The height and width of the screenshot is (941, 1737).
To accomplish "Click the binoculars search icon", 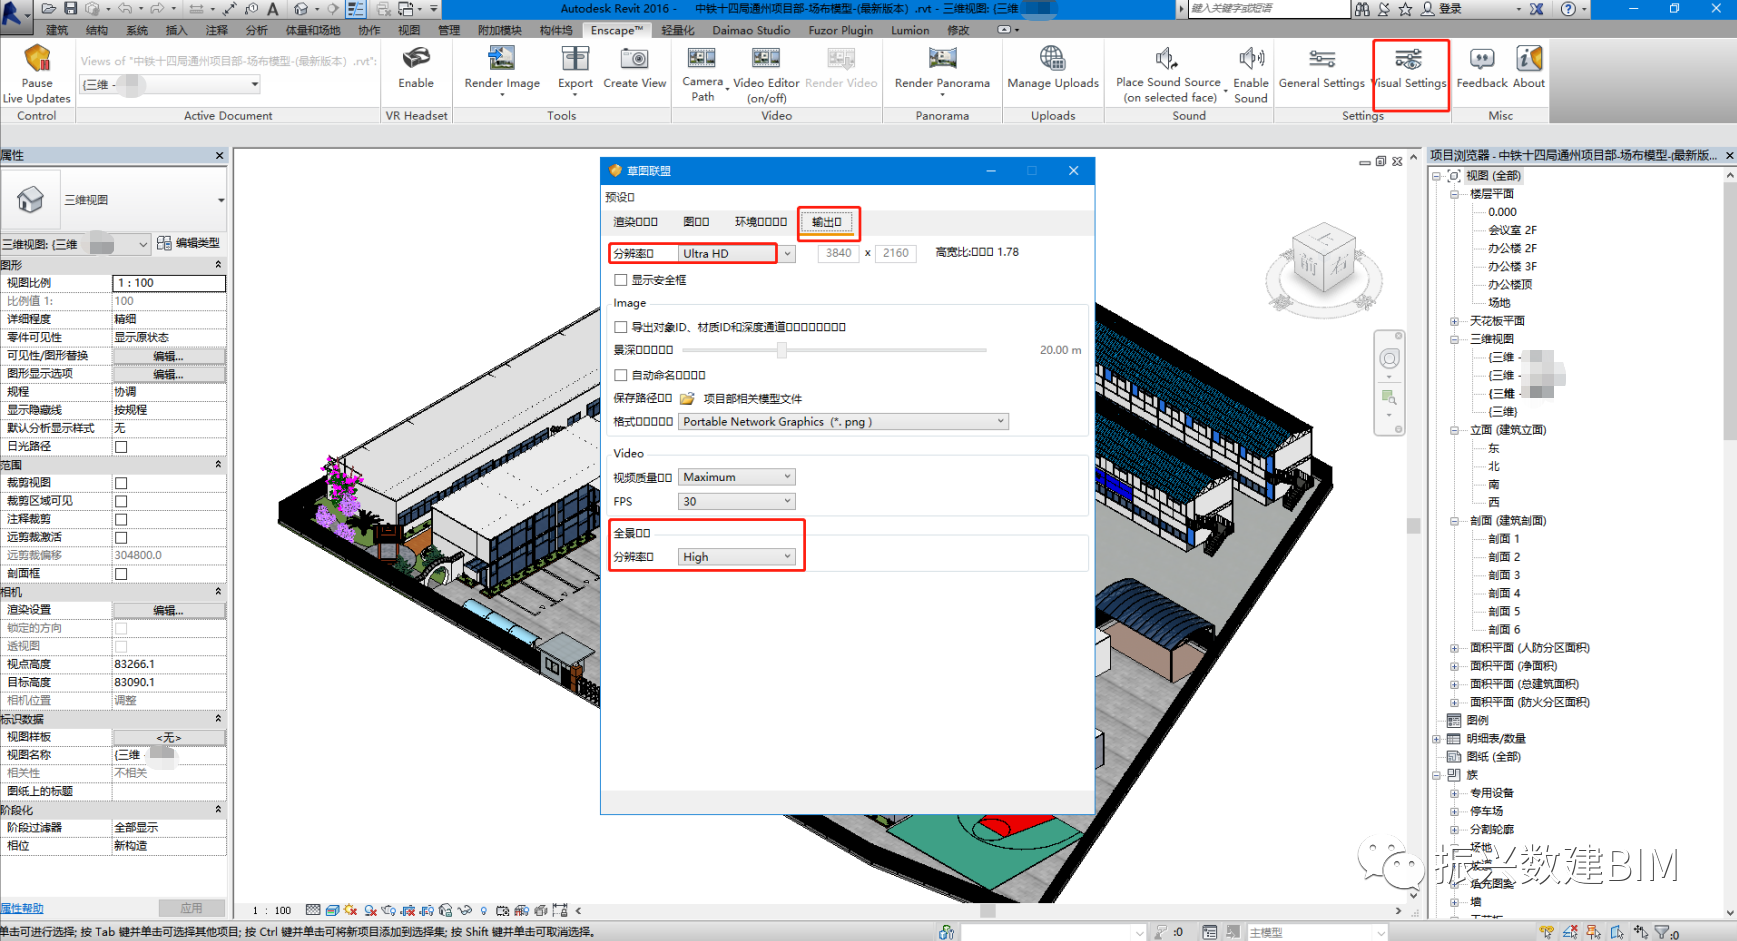I will tap(1362, 9).
